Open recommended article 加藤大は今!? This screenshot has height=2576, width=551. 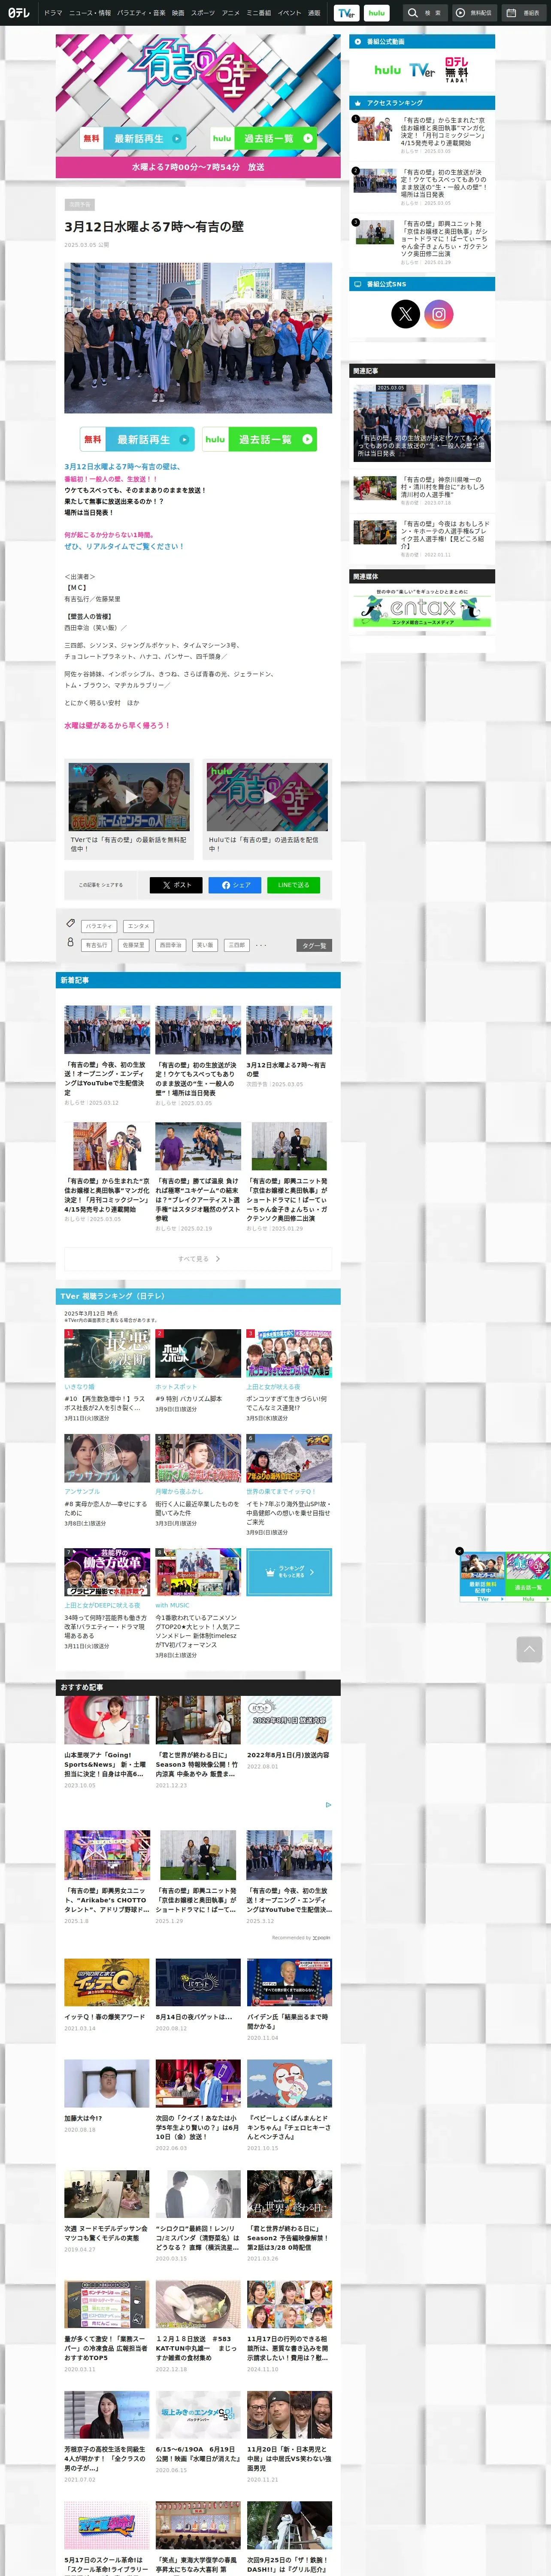coord(107,2096)
